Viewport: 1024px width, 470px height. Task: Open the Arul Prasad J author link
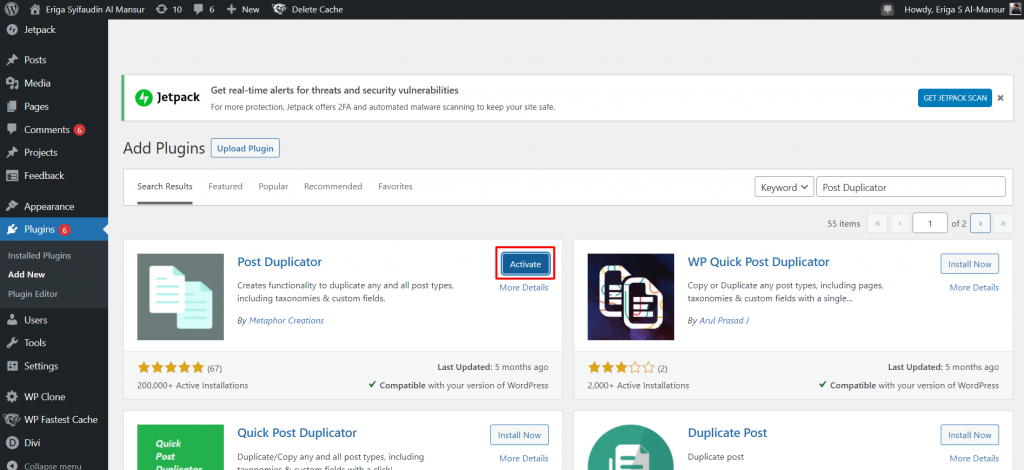[724, 321]
